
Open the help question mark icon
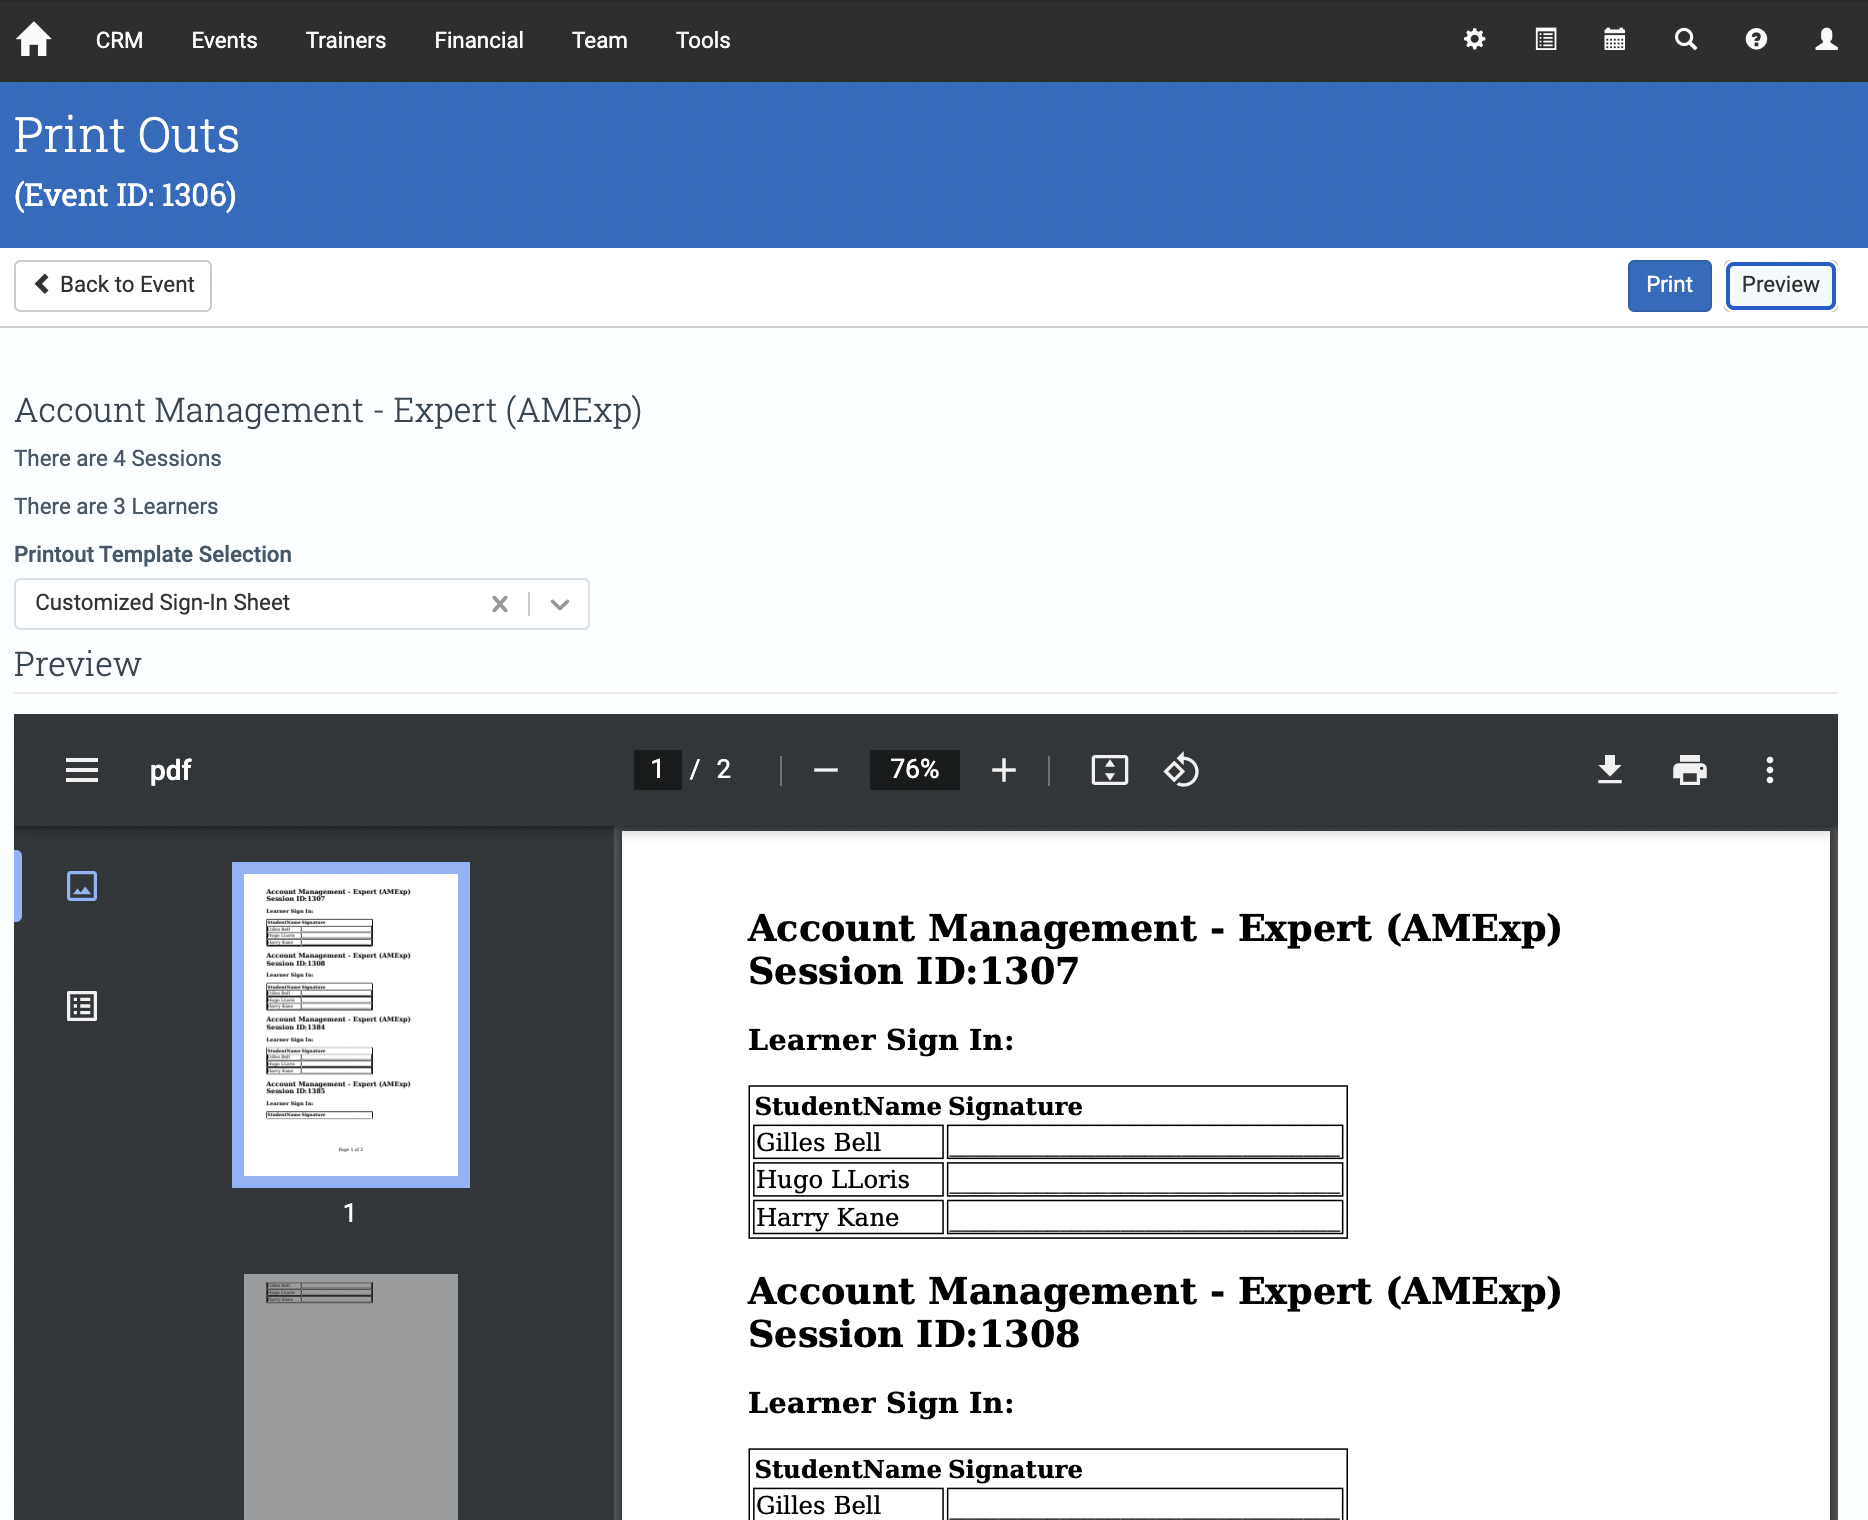pyautogui.click(x=1756, y=40)
